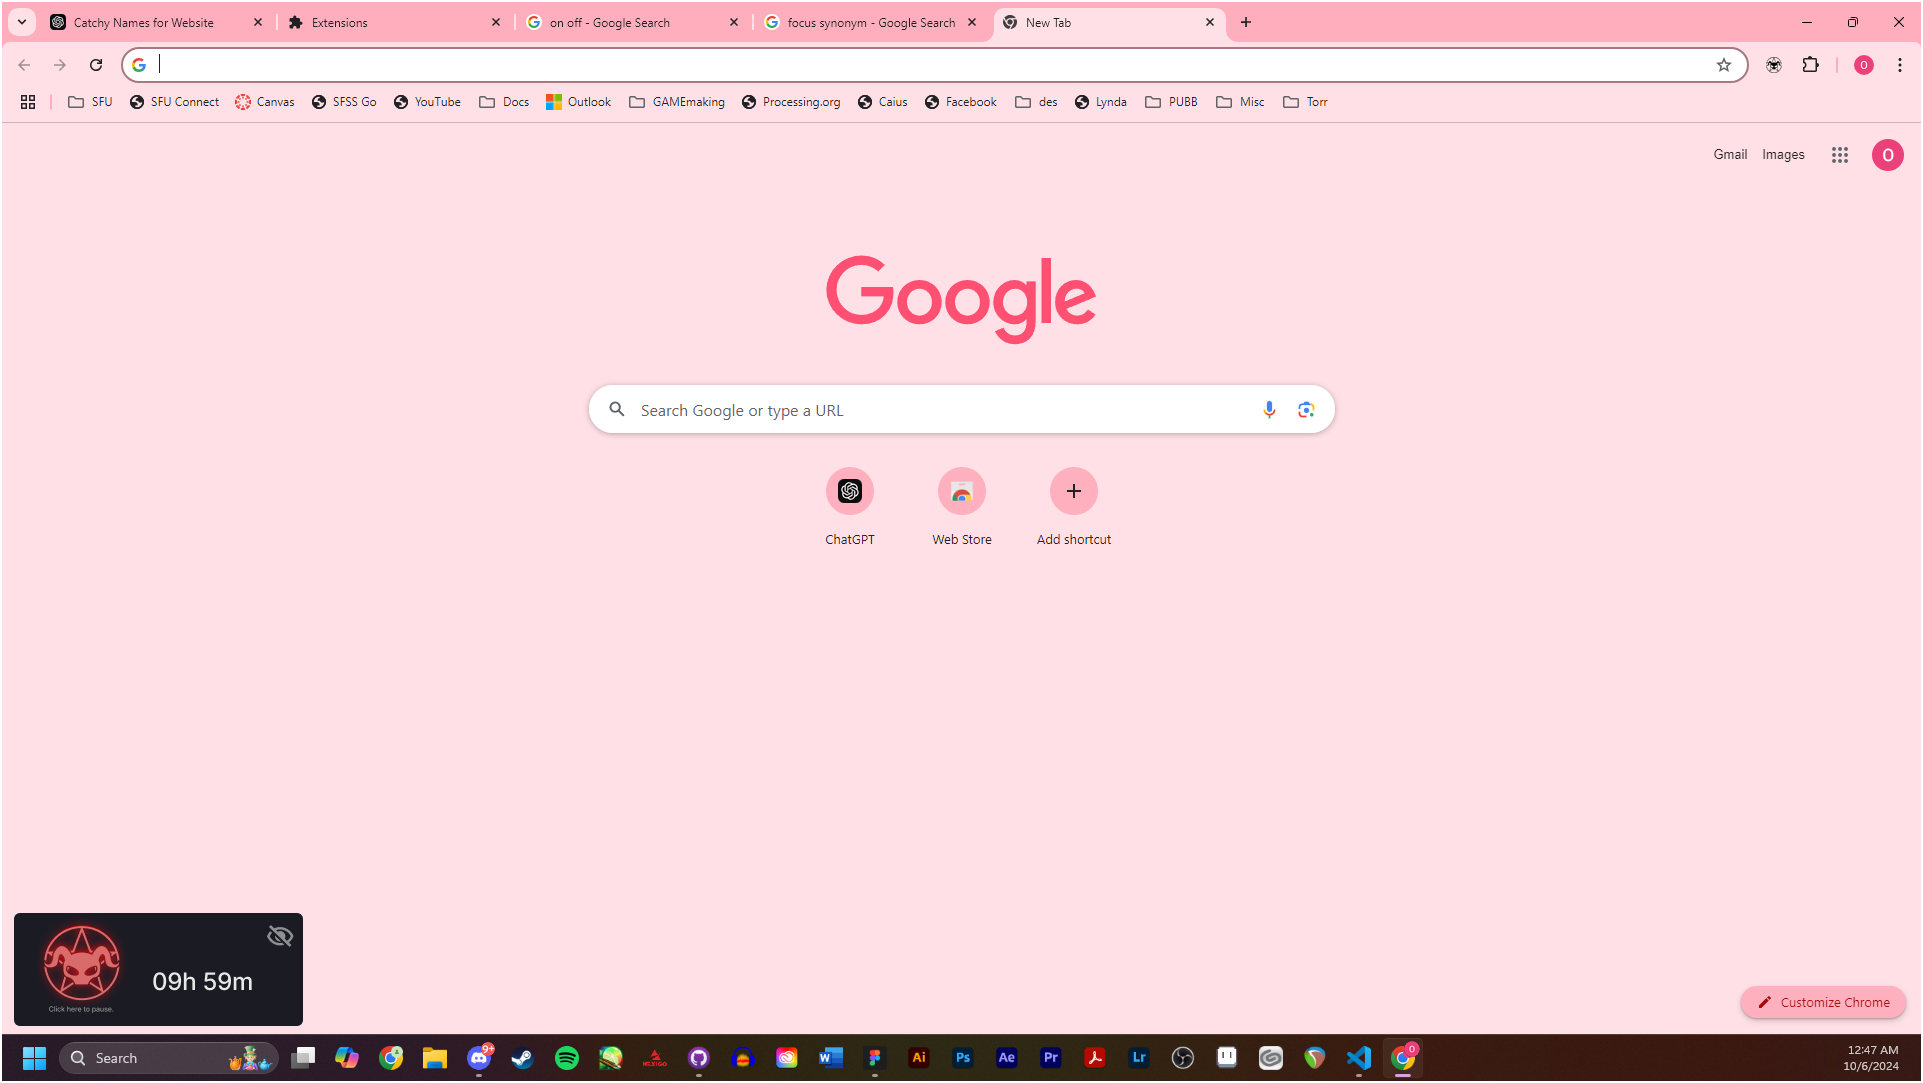Bookmark this tab with star icon
This screenshot has height=1083, width=1923.
[1723, 65]
